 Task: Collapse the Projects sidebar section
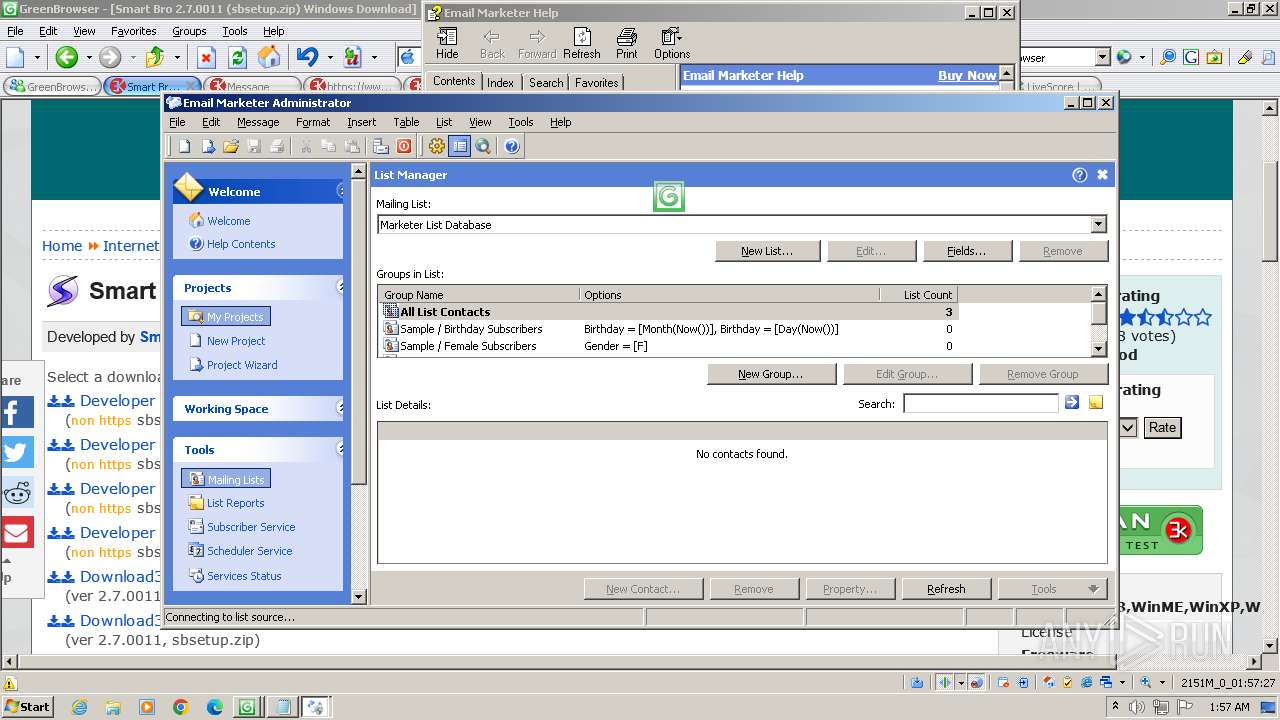tap(340, 288)
